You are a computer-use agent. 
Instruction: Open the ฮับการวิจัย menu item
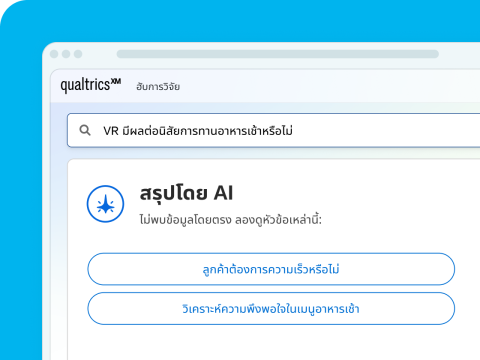[158, 87]
